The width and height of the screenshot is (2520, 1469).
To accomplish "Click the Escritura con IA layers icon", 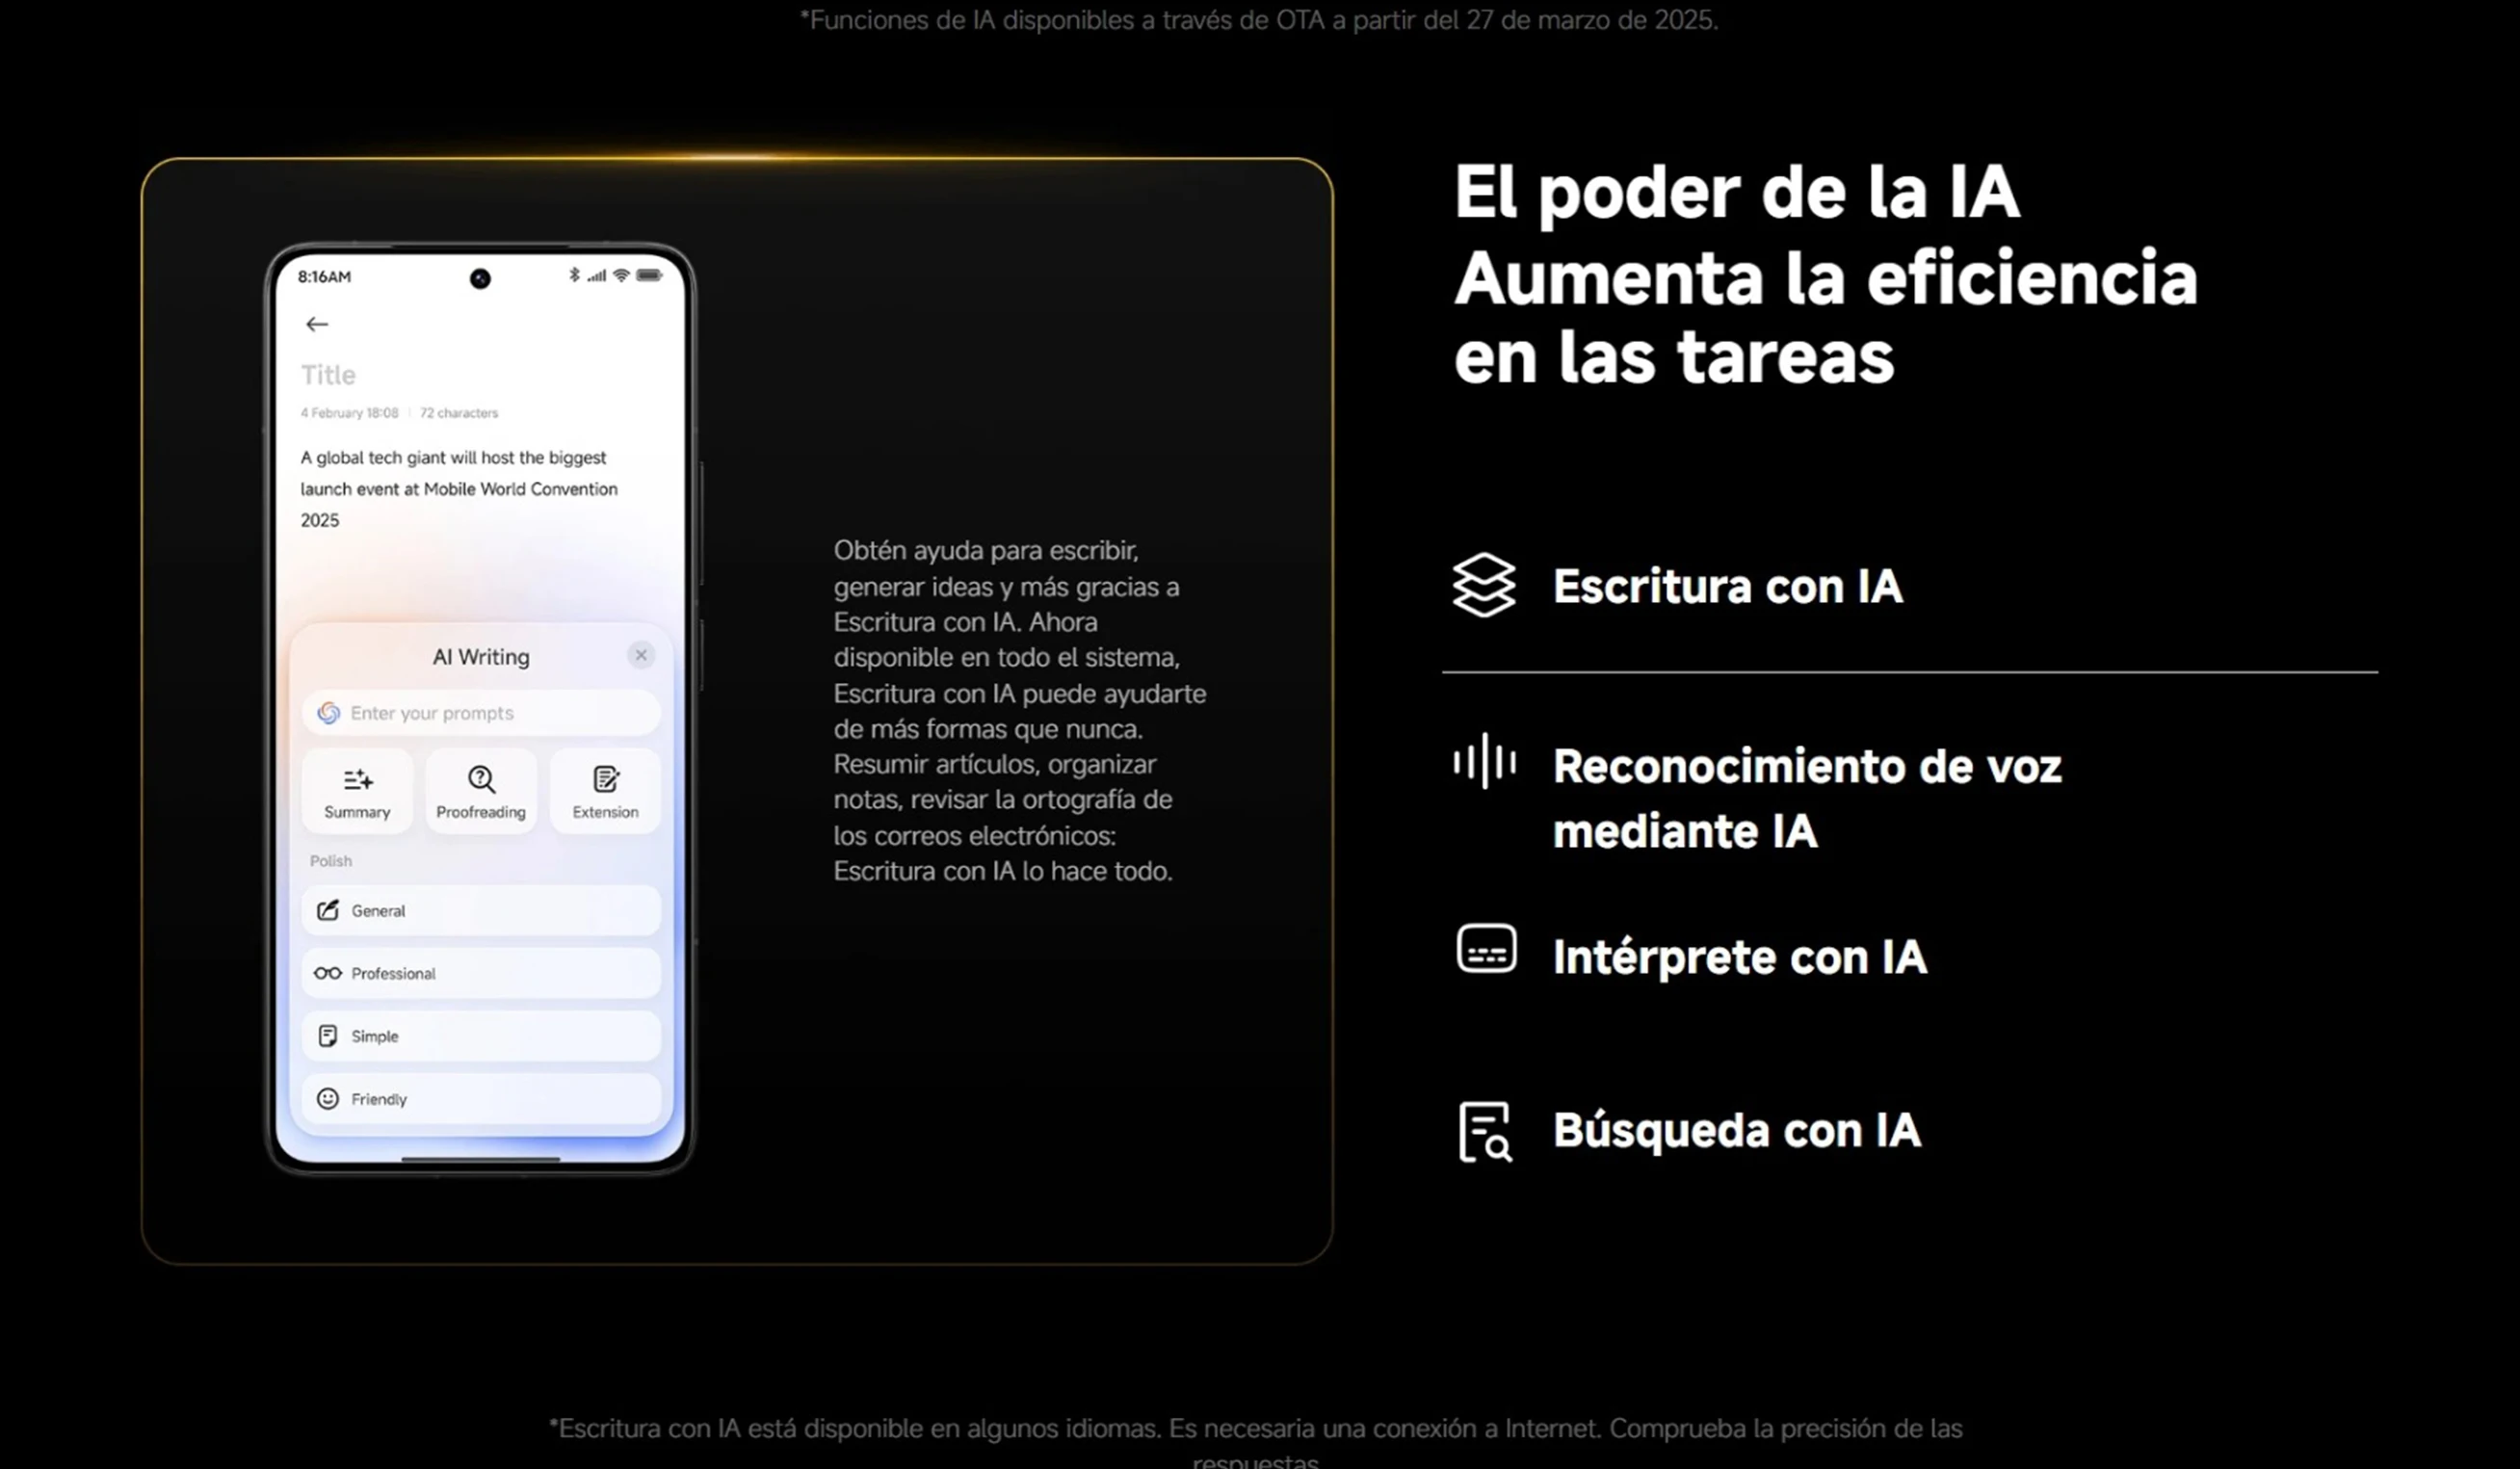I will pyautogui.click(x=1484, y=585).
